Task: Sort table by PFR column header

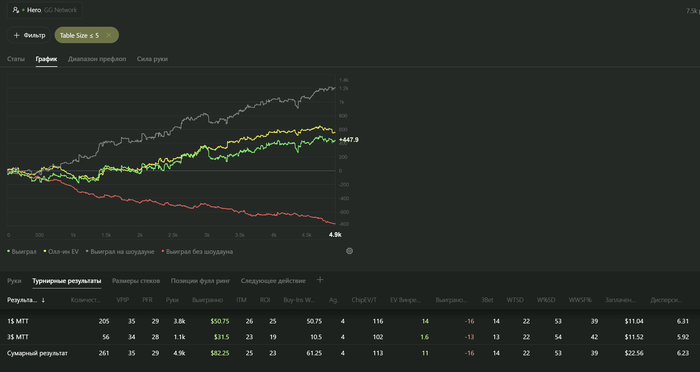Action: pyautogui.click(x=147, y=300)
